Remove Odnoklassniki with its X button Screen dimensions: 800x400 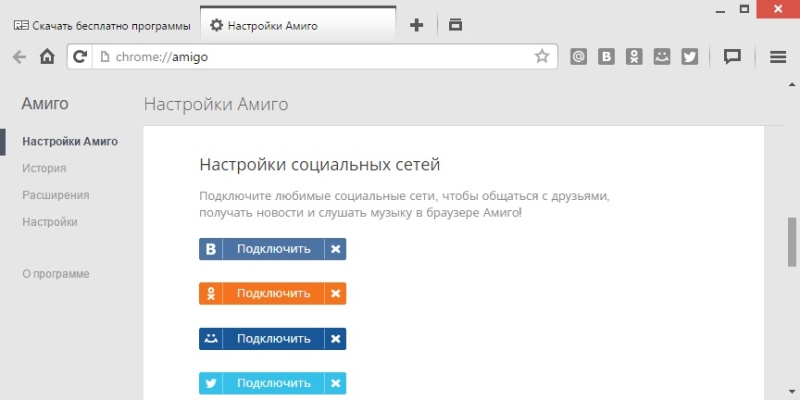335,293
